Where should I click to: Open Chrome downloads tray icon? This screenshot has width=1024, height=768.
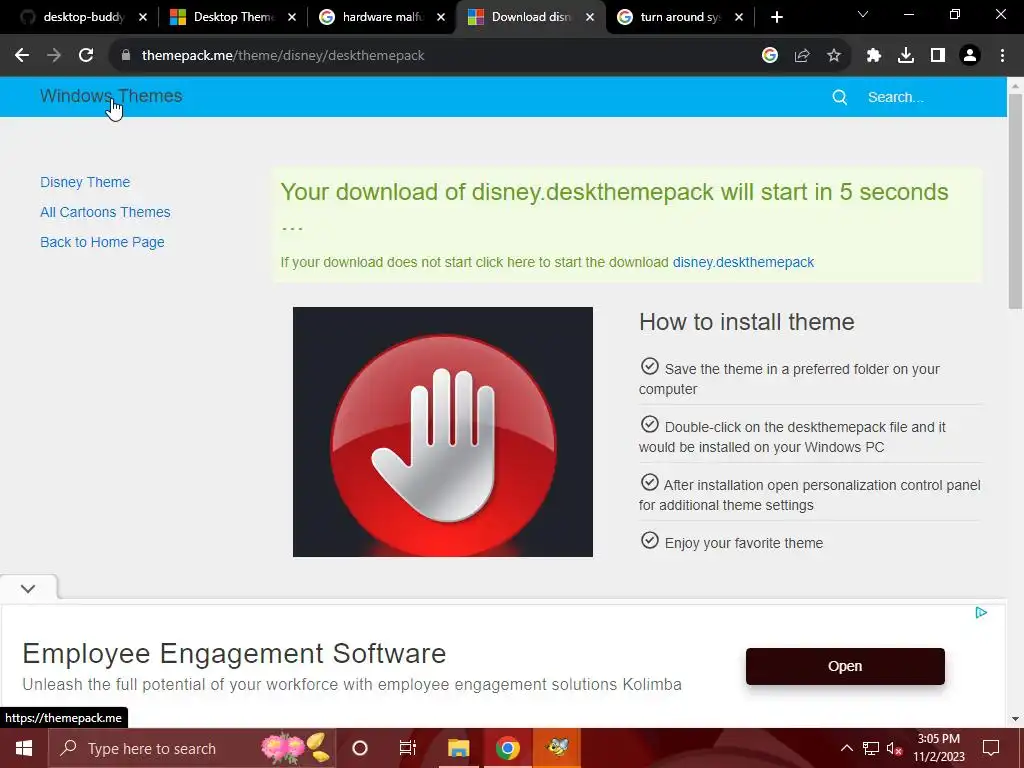pyautogui.click(x=906, y=56)
